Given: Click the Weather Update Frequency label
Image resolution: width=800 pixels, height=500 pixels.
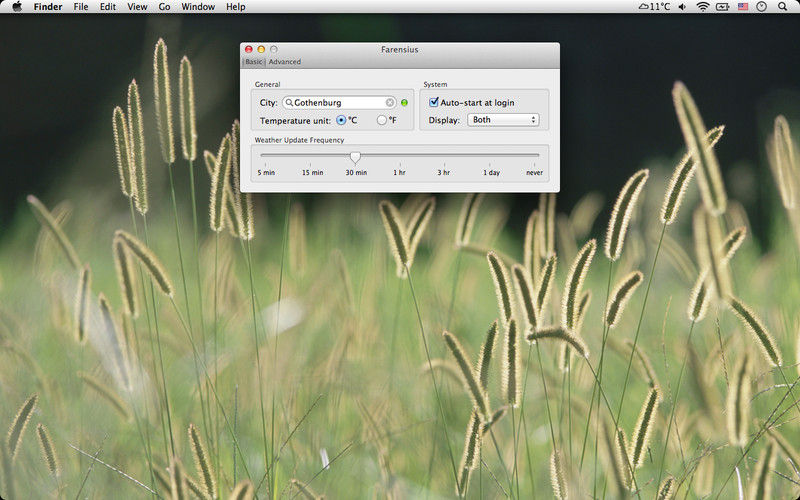Looking at the screenshot, I should 299,140.
